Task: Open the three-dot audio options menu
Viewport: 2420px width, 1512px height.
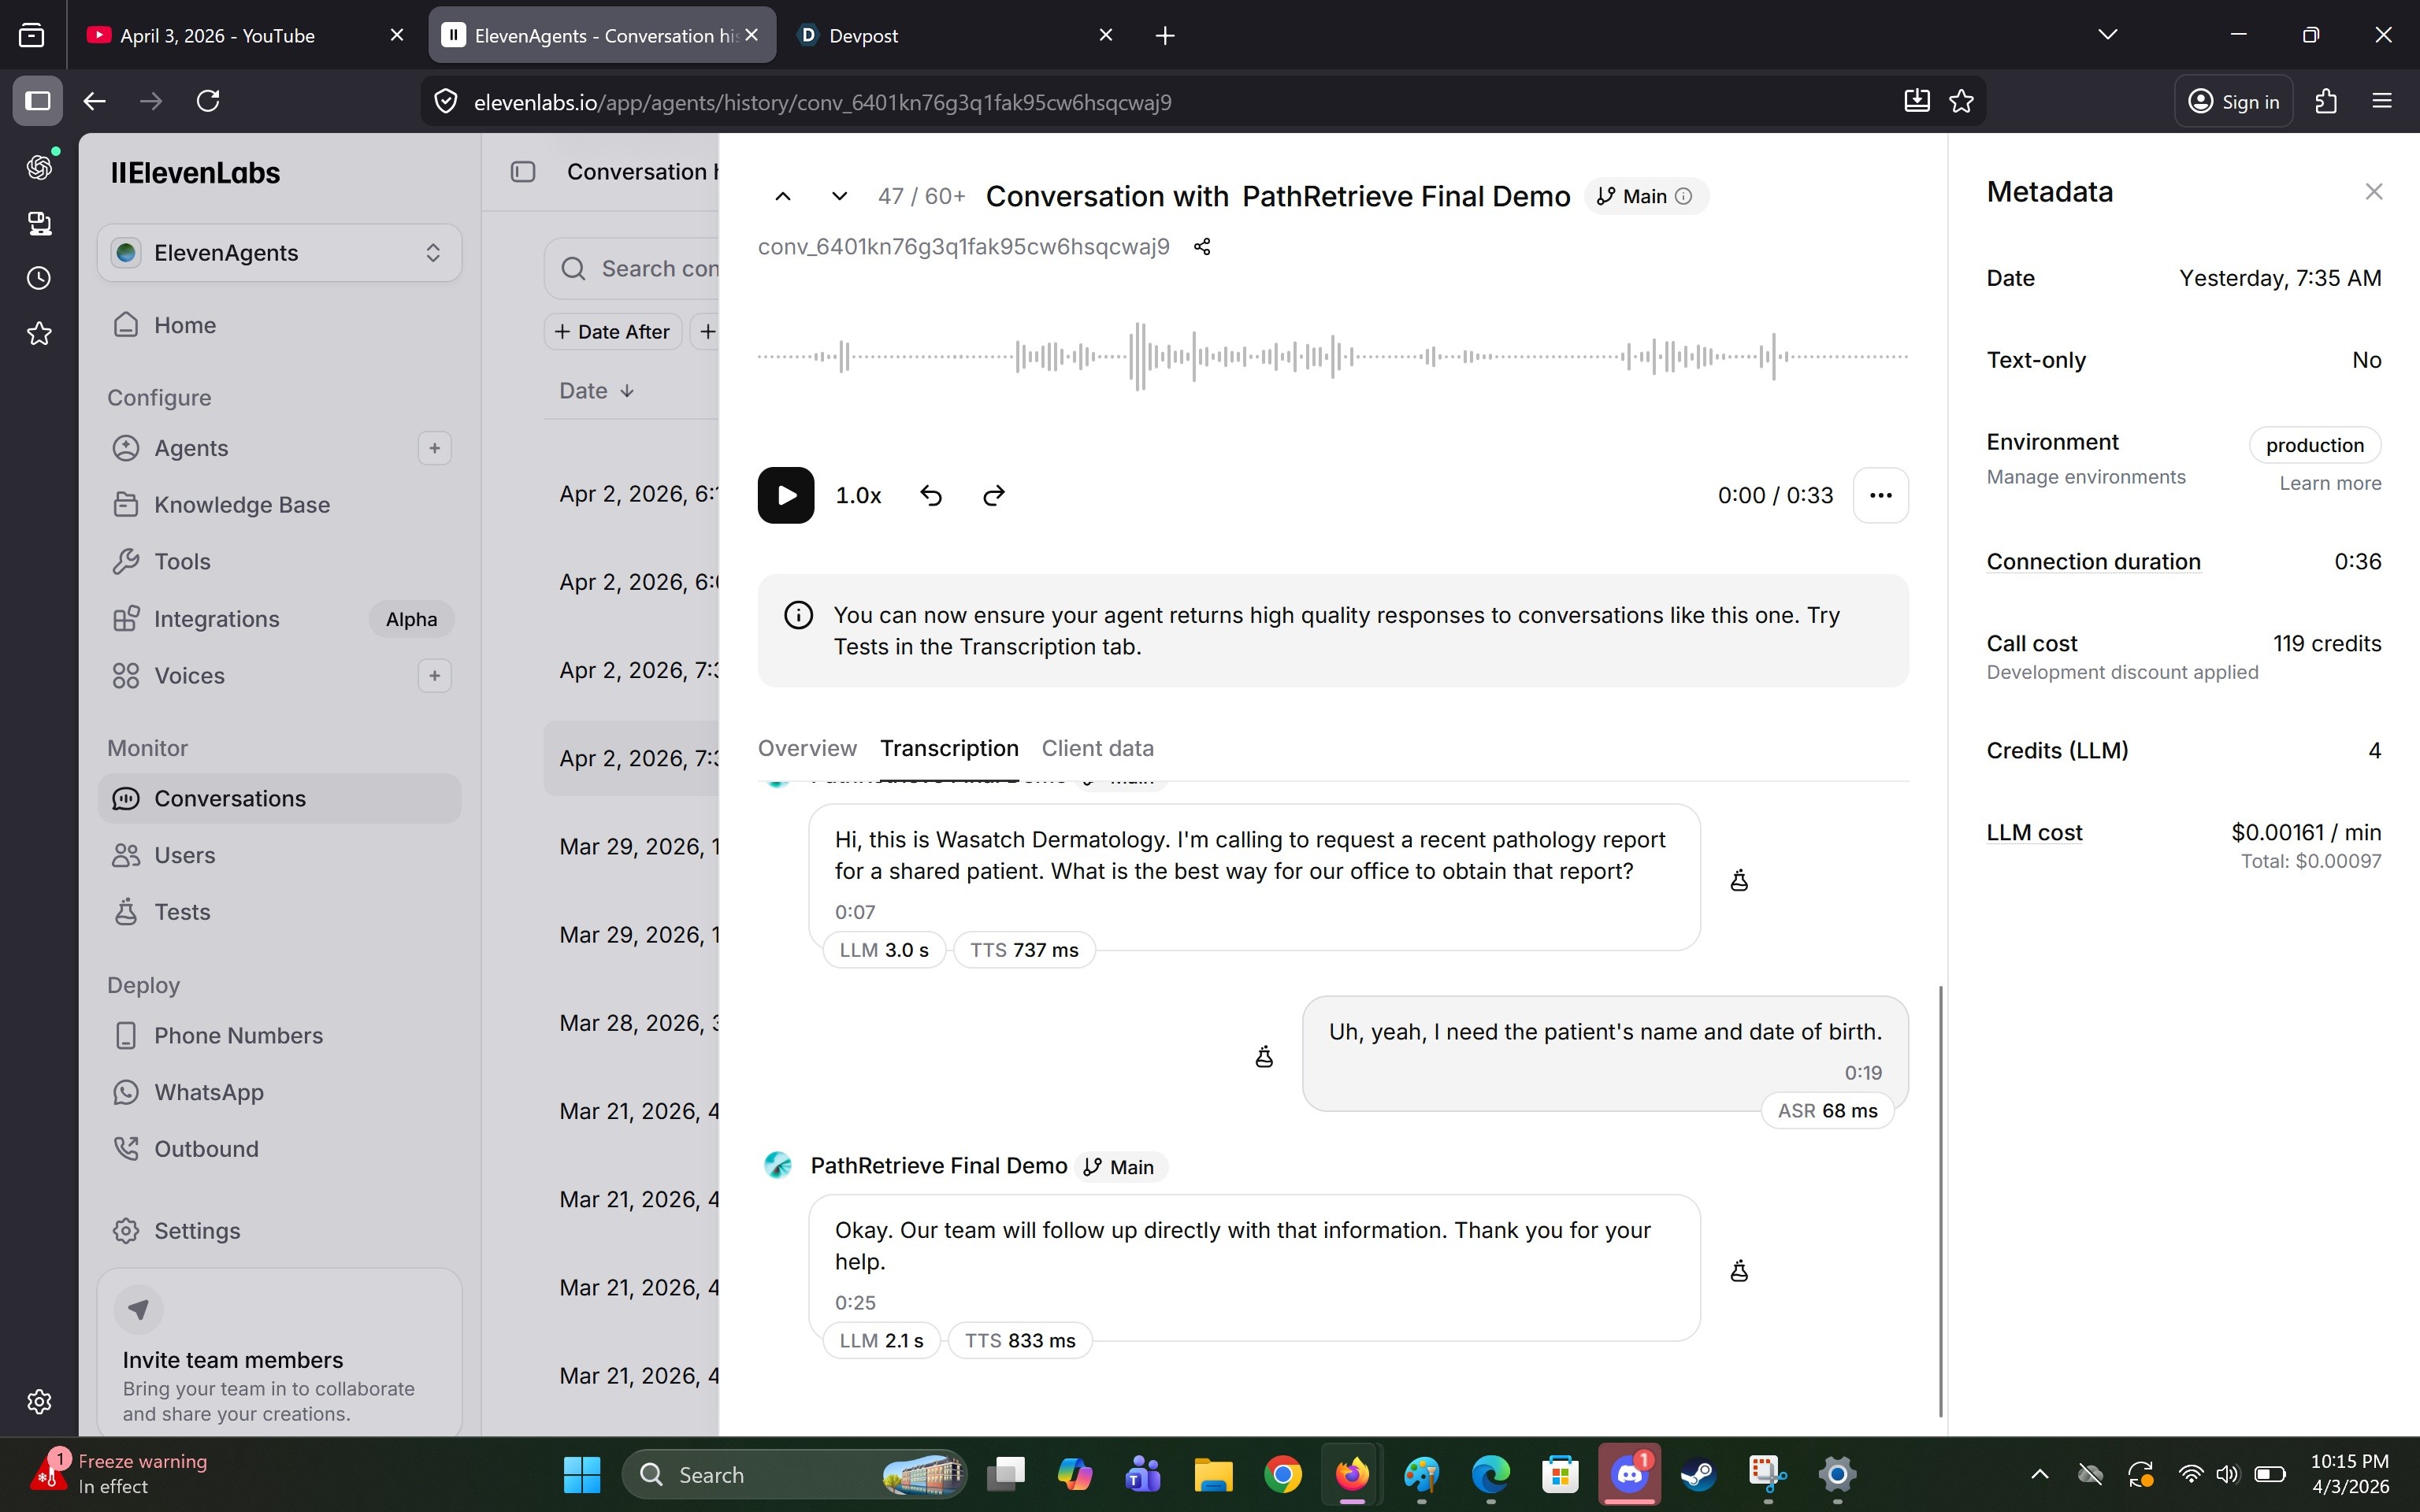Action: (x=1880, y=495)
